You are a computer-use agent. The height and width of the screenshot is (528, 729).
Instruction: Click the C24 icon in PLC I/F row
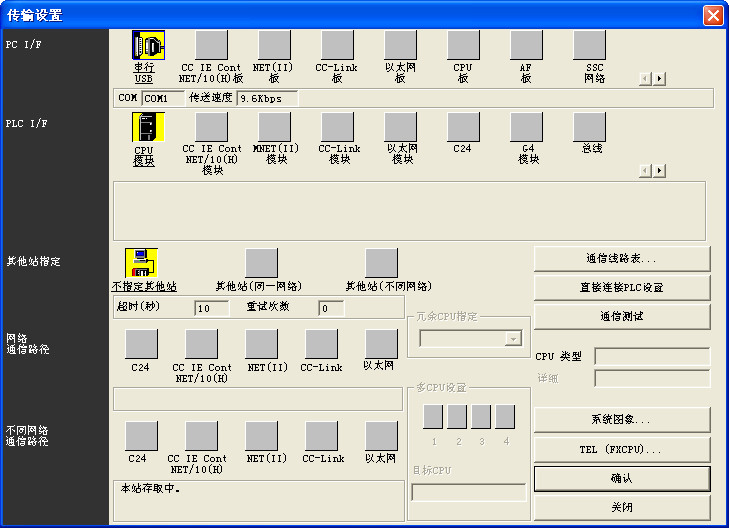click(x=463, y=127)
